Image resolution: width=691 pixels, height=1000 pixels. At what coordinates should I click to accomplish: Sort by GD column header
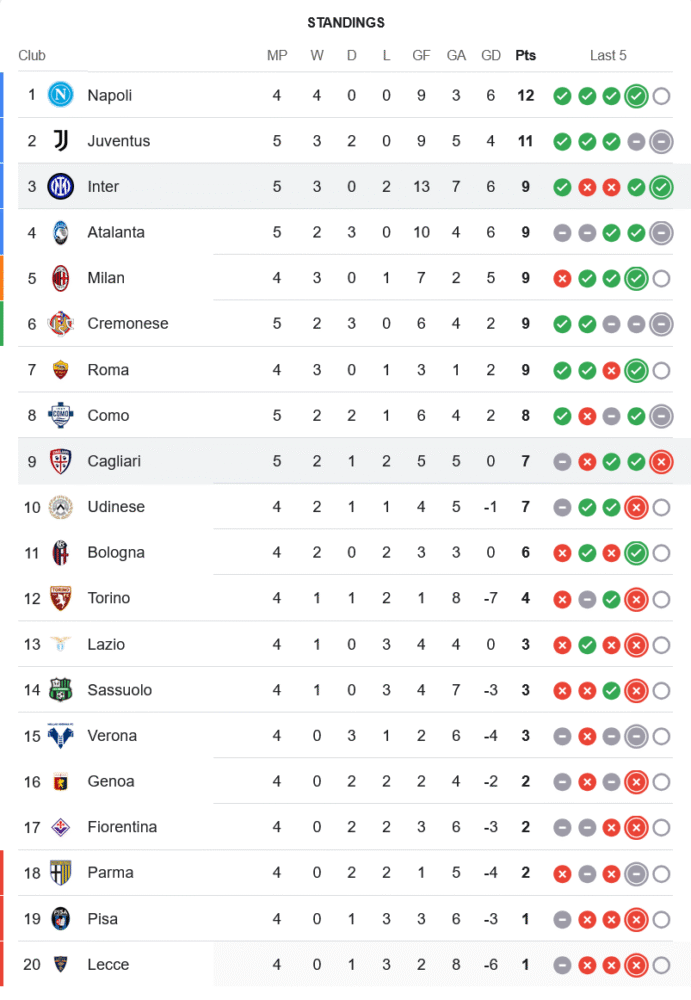point(491,55)
